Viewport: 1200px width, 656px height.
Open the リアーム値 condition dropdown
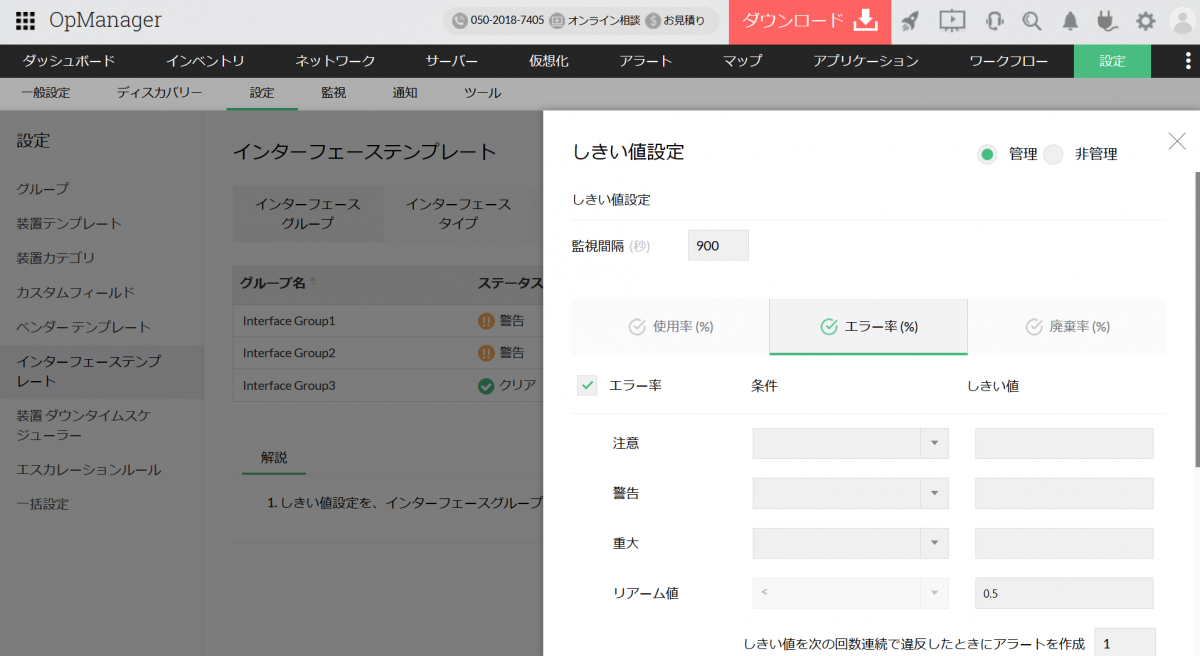[850, 593]
